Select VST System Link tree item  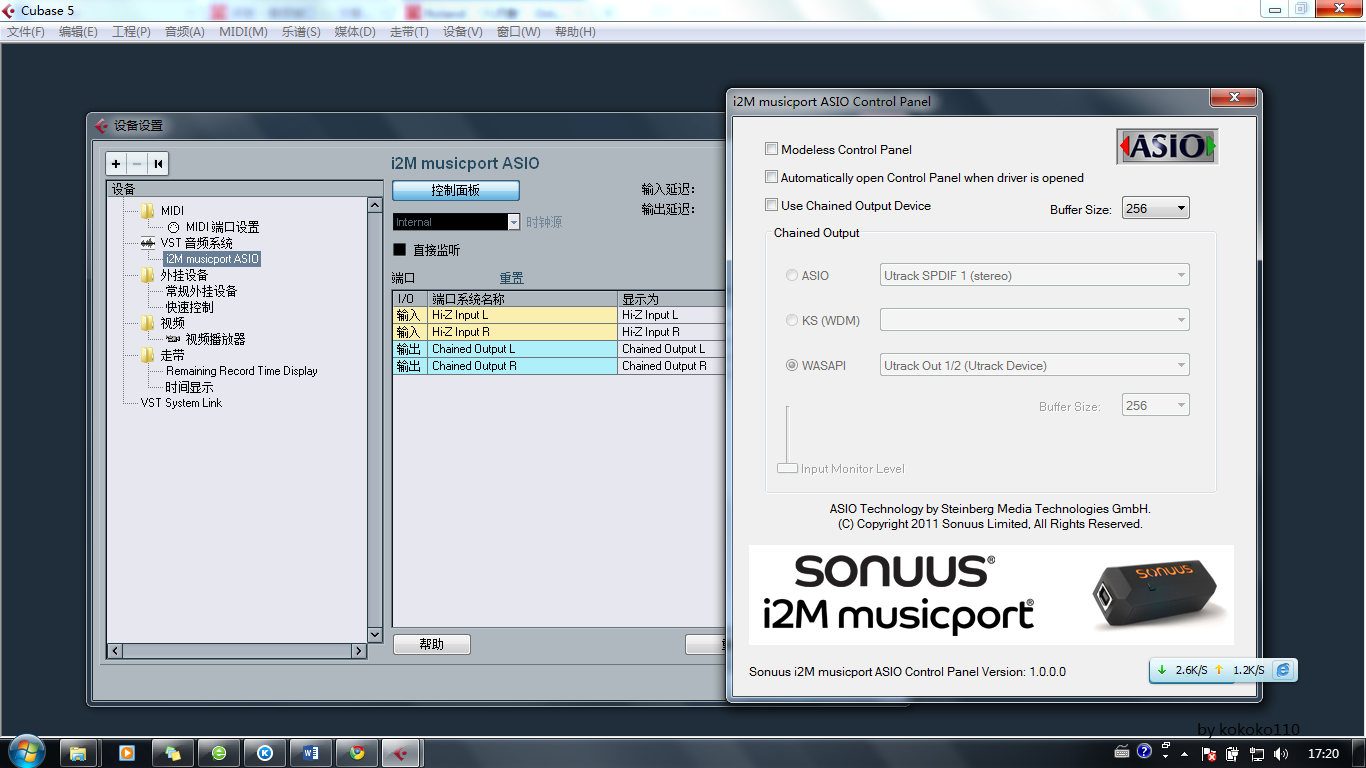click(x=181, y=403)
